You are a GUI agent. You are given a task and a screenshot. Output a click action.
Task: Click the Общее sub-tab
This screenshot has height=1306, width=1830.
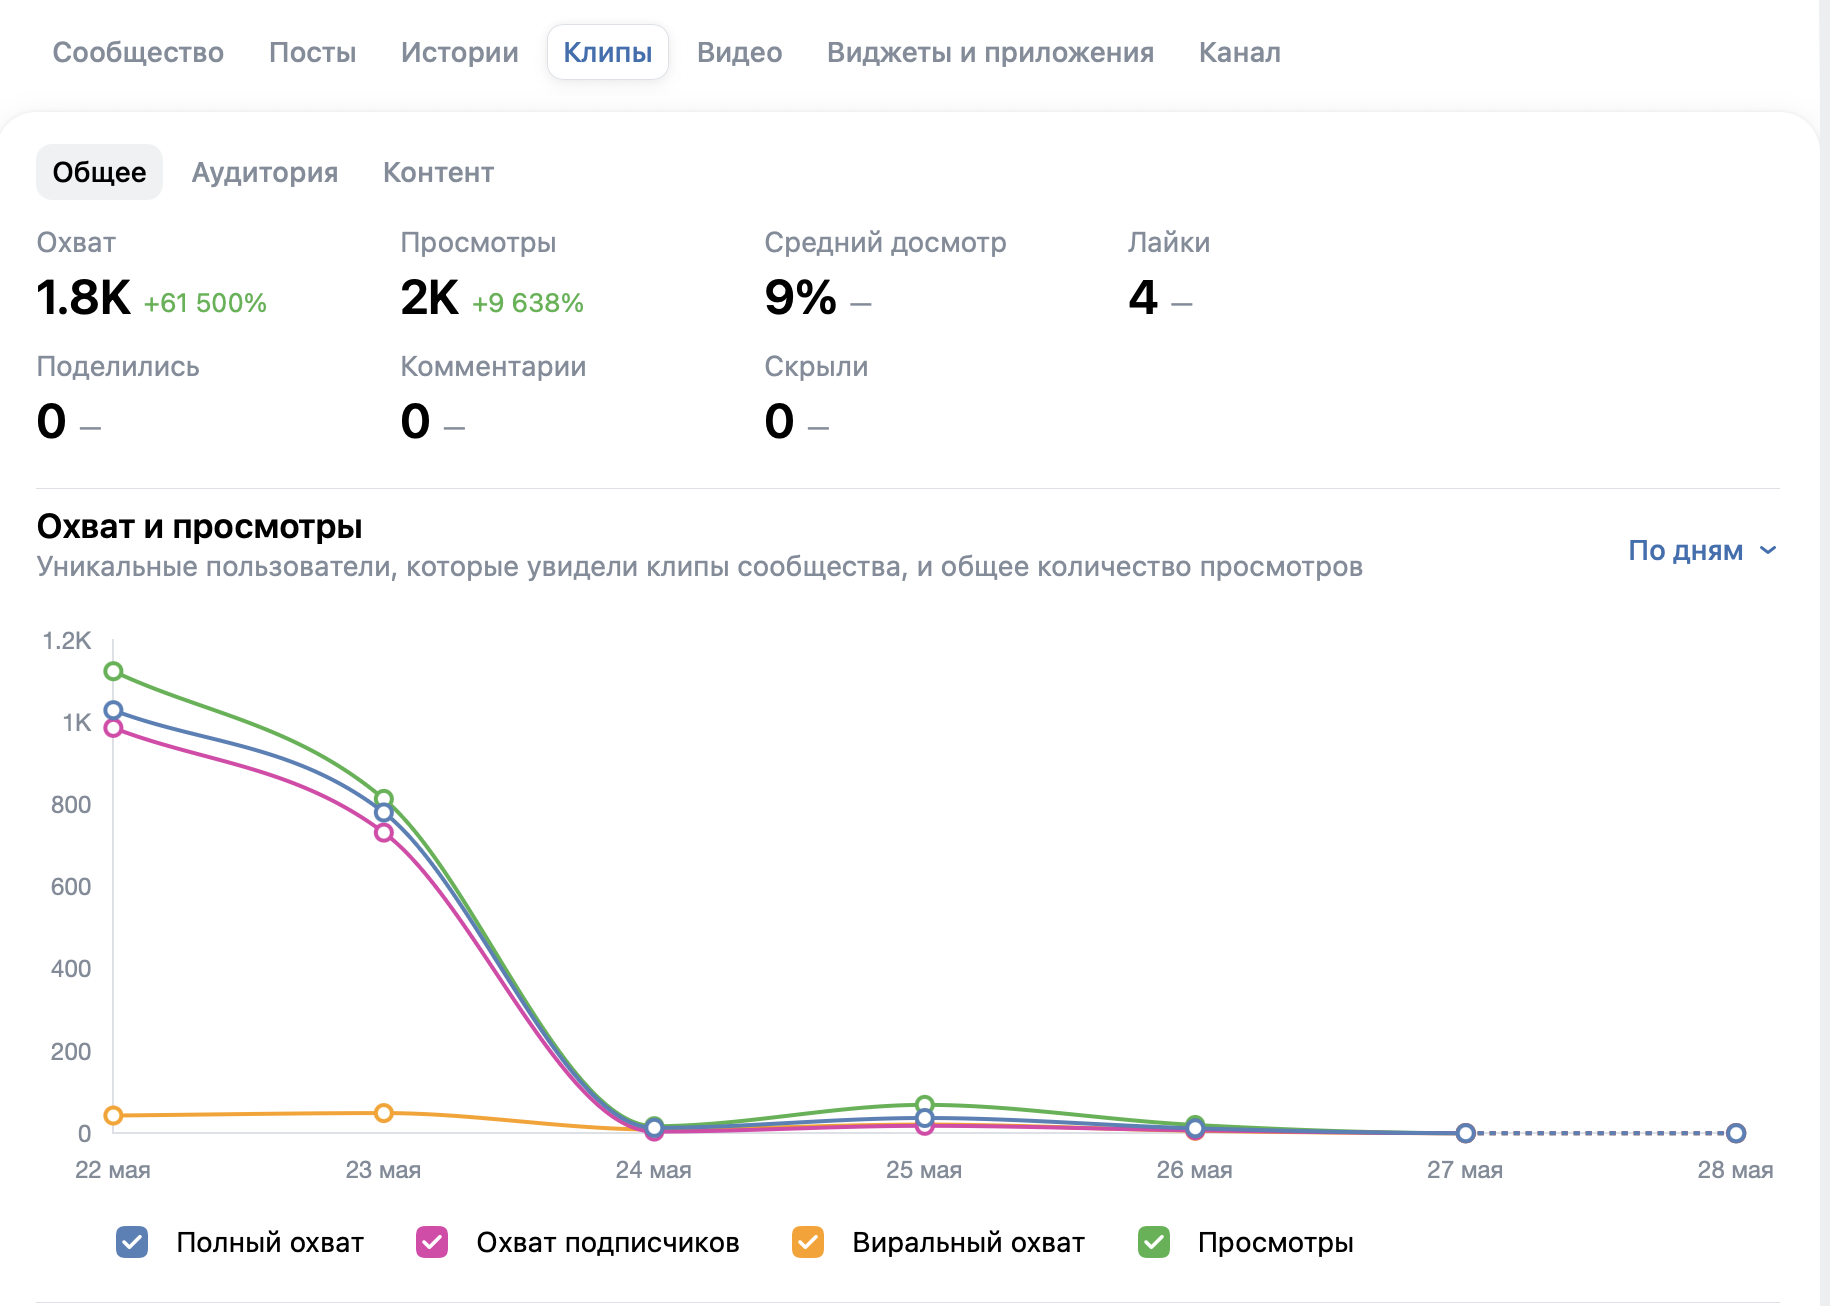pyautogui.click(x=99, y=172)
